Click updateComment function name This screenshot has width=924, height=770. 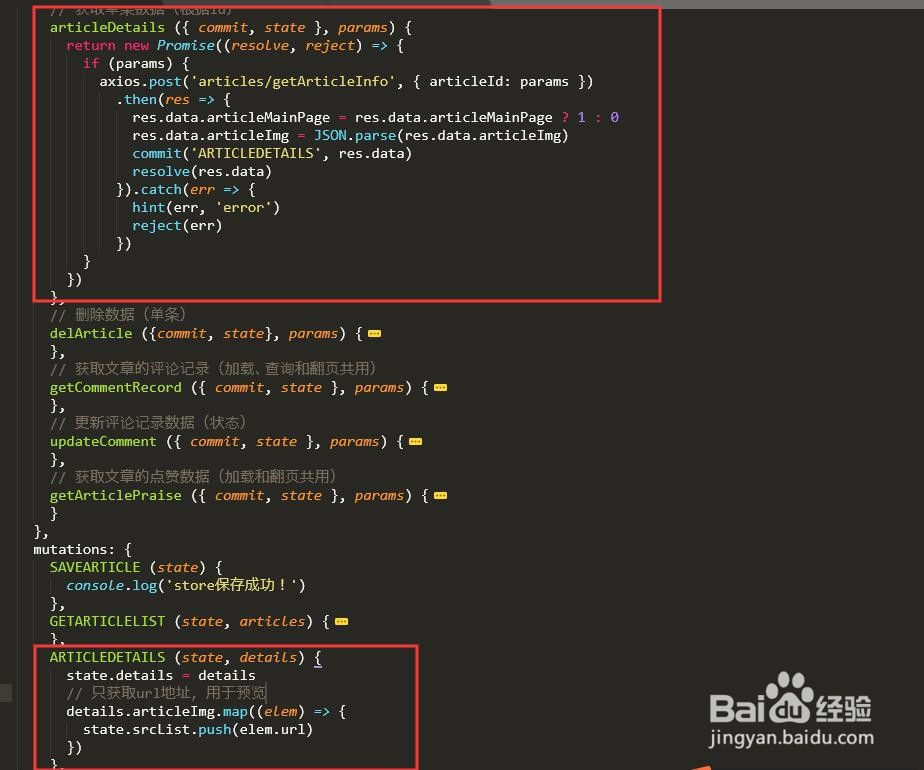click(x=103, y=442)
